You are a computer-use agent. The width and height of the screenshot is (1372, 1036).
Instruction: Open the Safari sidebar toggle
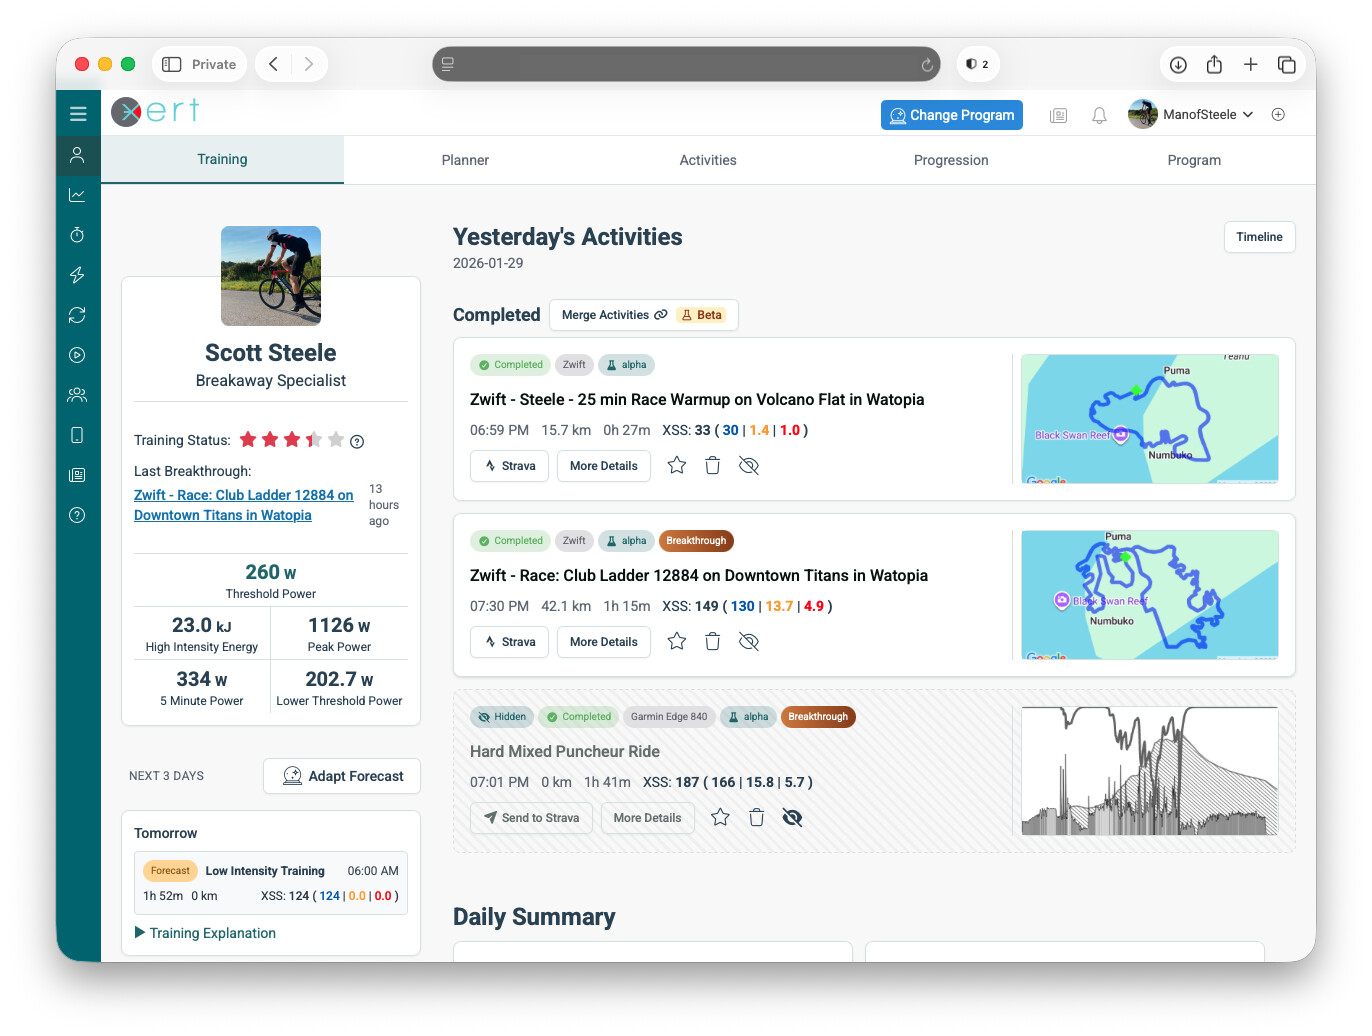tap(172, 64)
